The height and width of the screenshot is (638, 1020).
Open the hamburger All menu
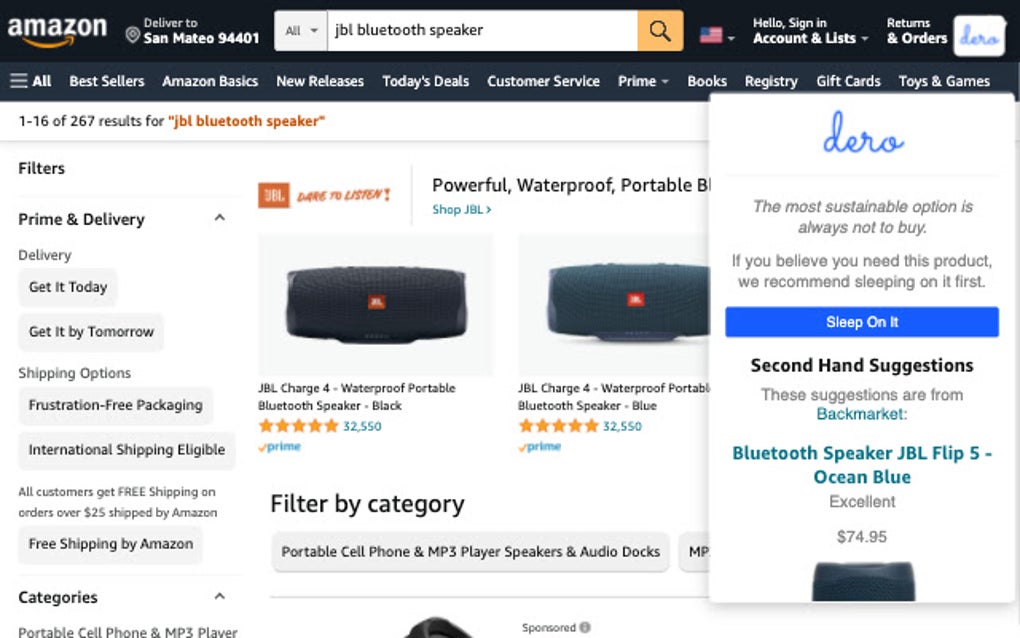coord(27,80)
